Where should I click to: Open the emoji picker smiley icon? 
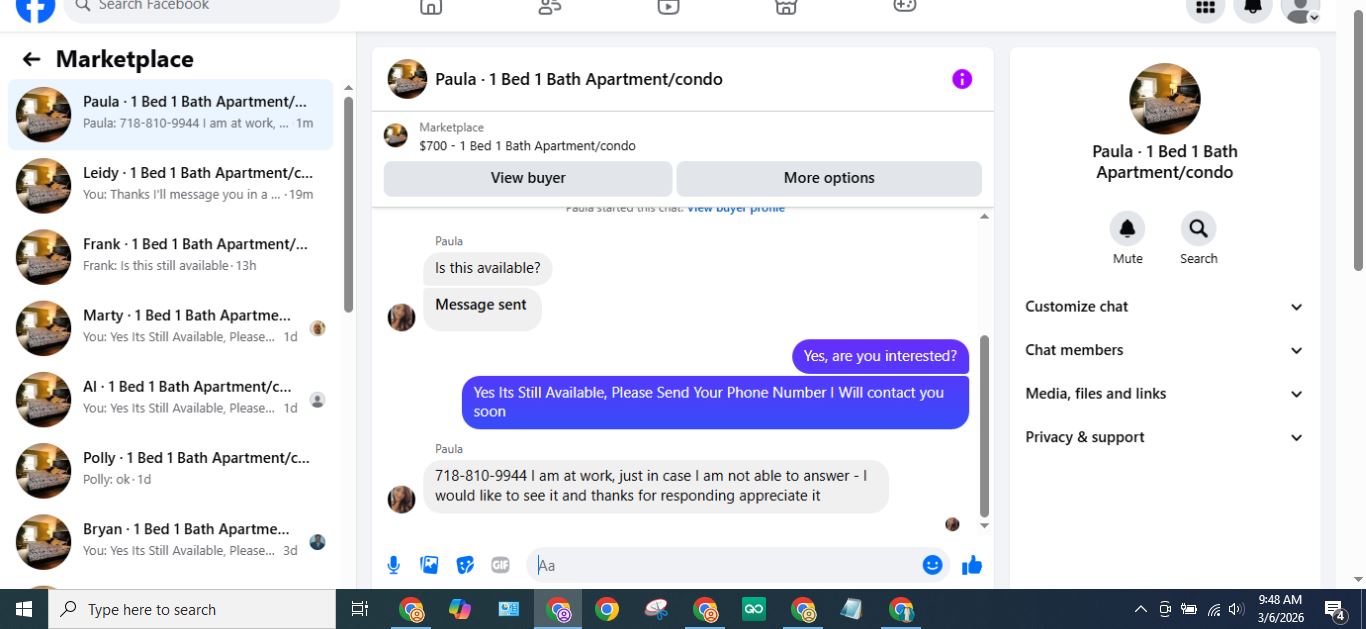click(x=933, y=565)
